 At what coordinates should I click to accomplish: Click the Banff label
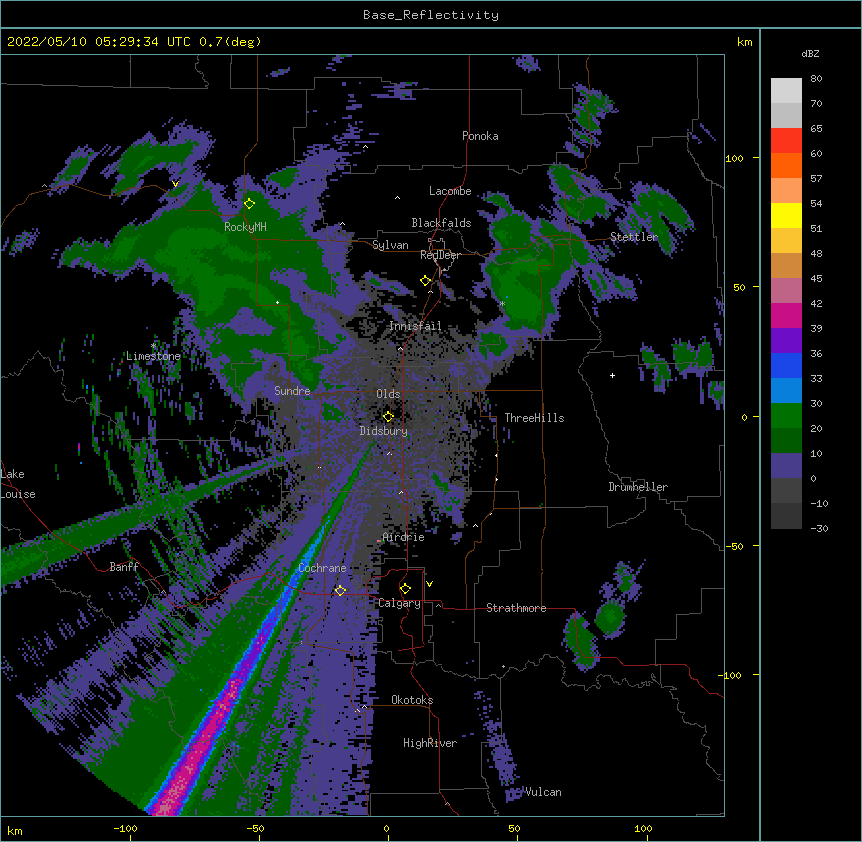(x=124, y=567)
